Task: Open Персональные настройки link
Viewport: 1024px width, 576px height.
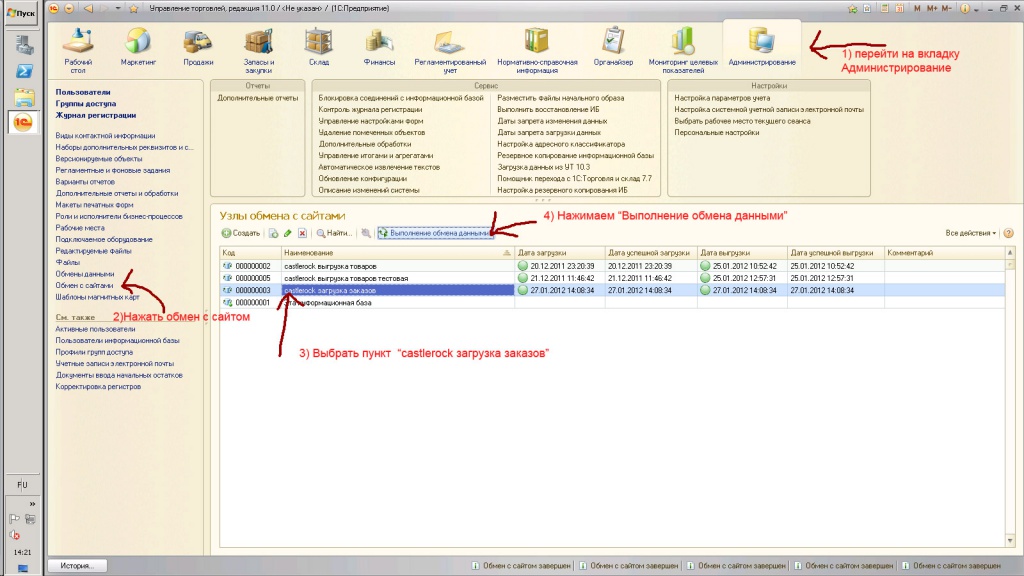Action: coord(716,133)
